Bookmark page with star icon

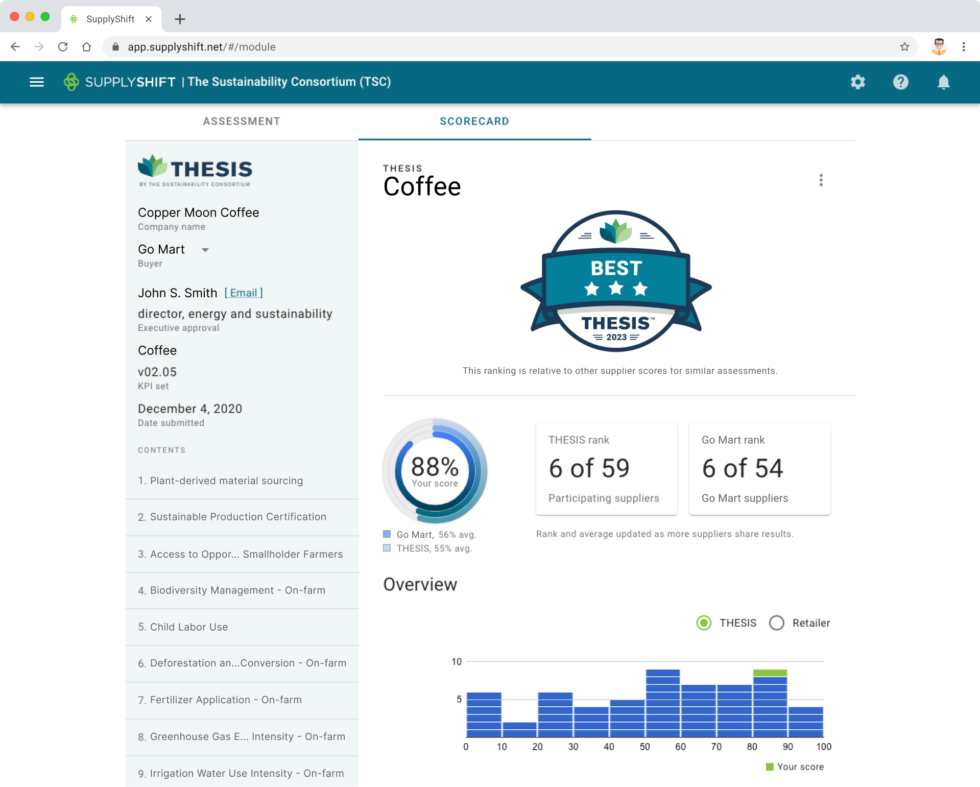point(904,47)
